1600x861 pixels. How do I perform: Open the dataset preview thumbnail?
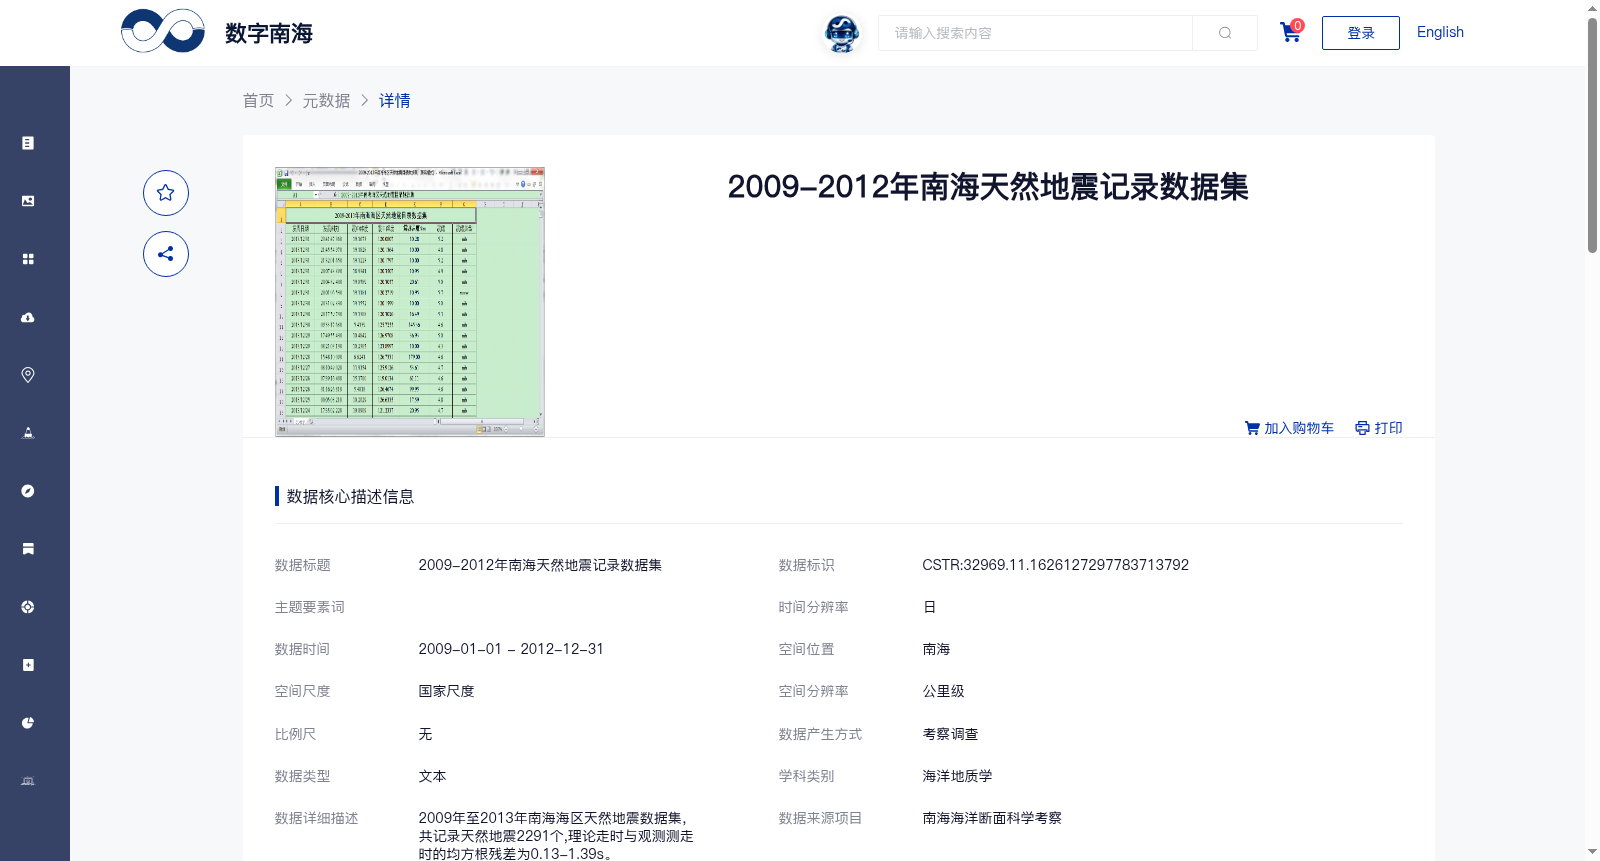tap(410, 302)
